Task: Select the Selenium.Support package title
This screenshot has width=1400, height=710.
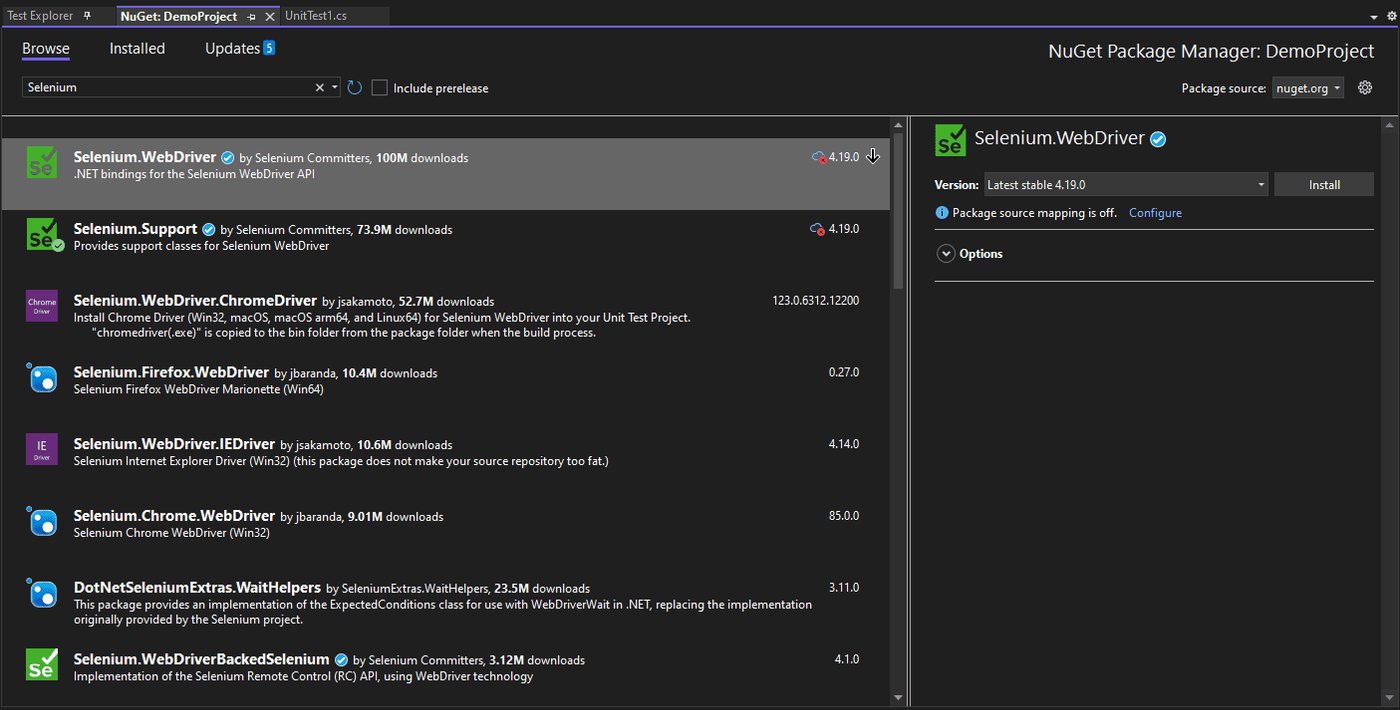Action: click(x=135, y=229)
